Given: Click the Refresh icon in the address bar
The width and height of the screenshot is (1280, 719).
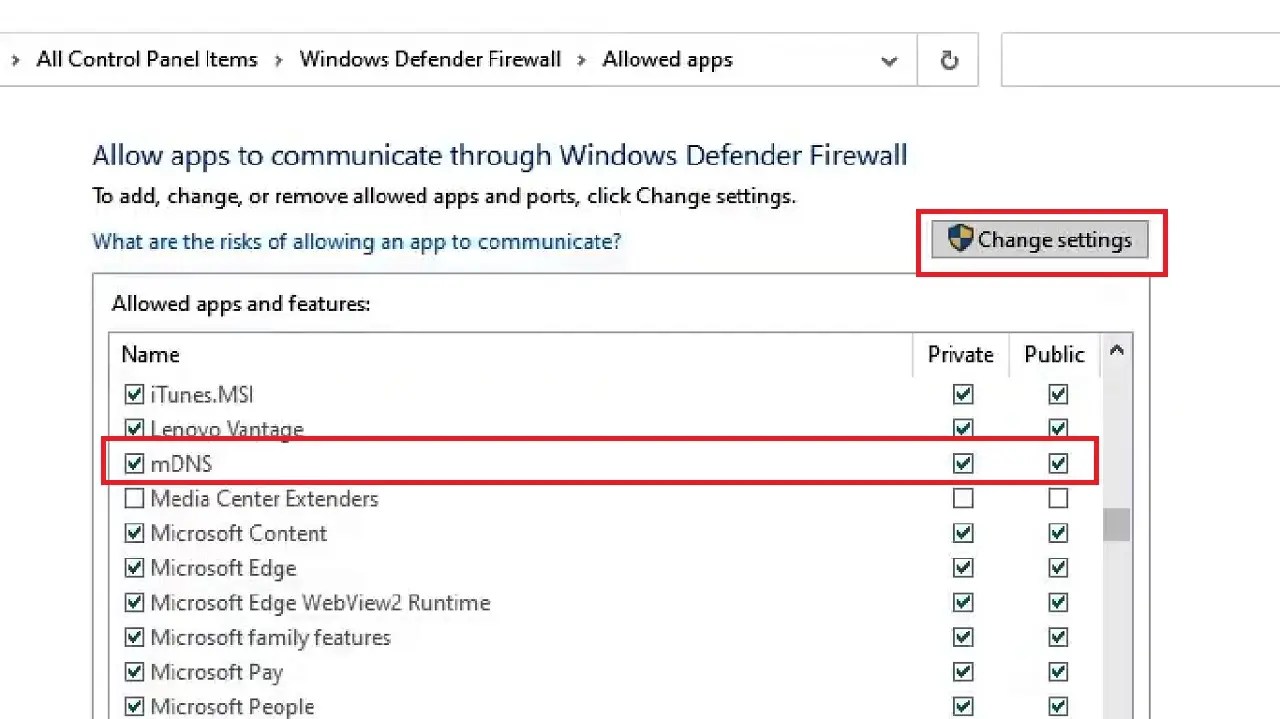Looking at the screenshot, I should 947,59.
